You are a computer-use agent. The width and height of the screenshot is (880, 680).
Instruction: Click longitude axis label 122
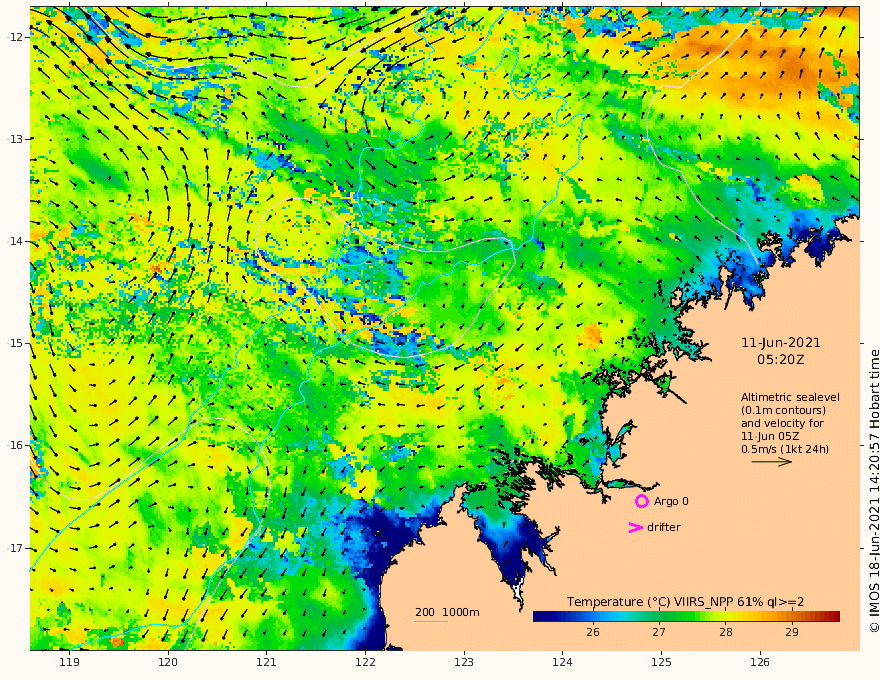(x=365, y=662)
